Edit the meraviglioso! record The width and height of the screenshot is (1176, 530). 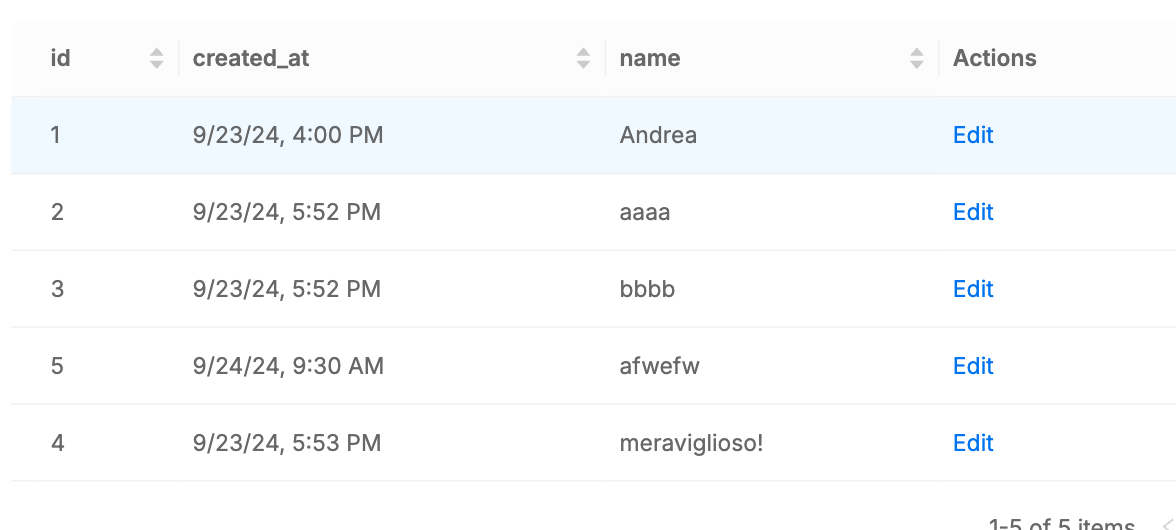[x=972, y=443]
